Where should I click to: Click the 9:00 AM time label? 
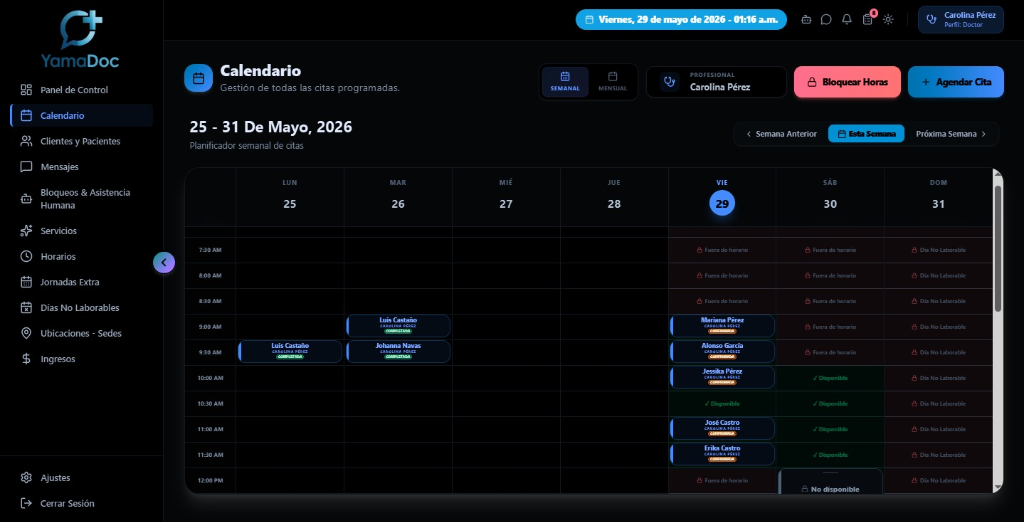point(210,327)
